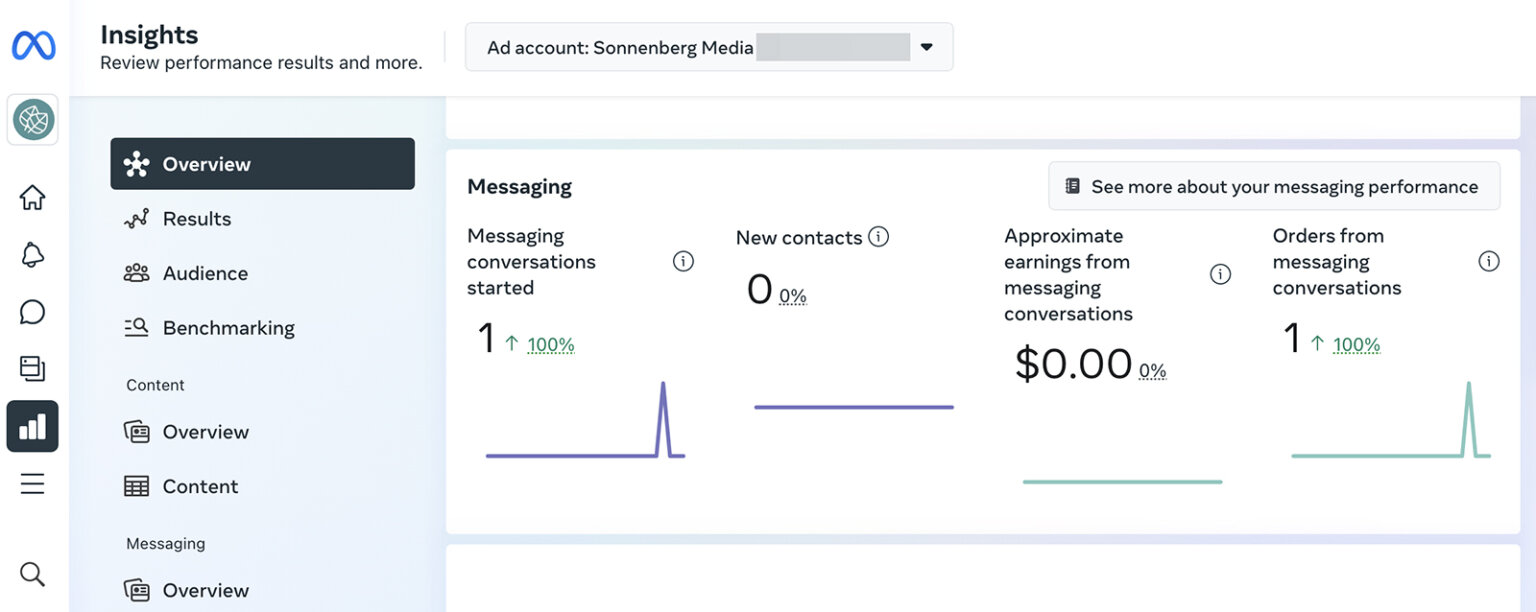Click the info icon beside Approximate earnings
This screenshot has height=612, width=1536.
click(x=1220, y=272)
